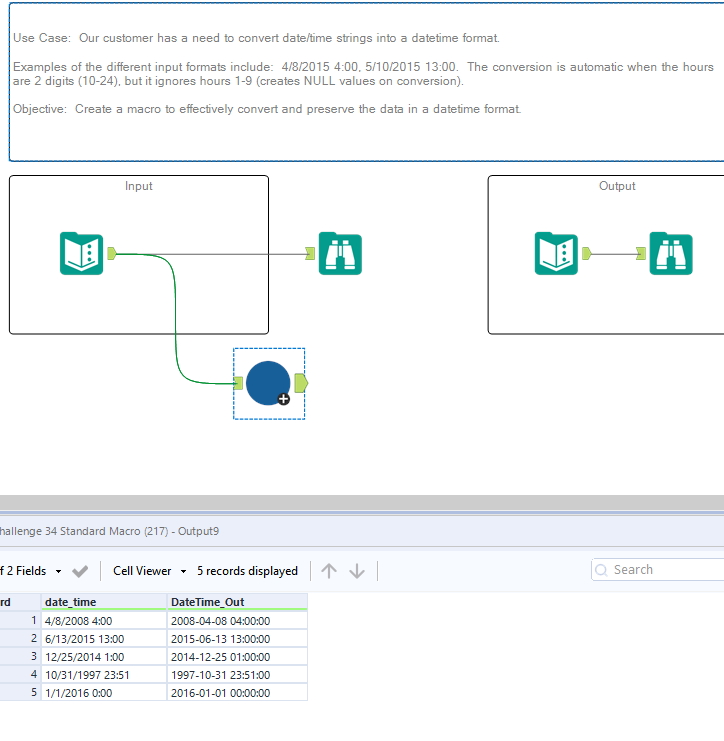Select record row number 5
This screenshot has width=724, height=741.
click(20, 692)
